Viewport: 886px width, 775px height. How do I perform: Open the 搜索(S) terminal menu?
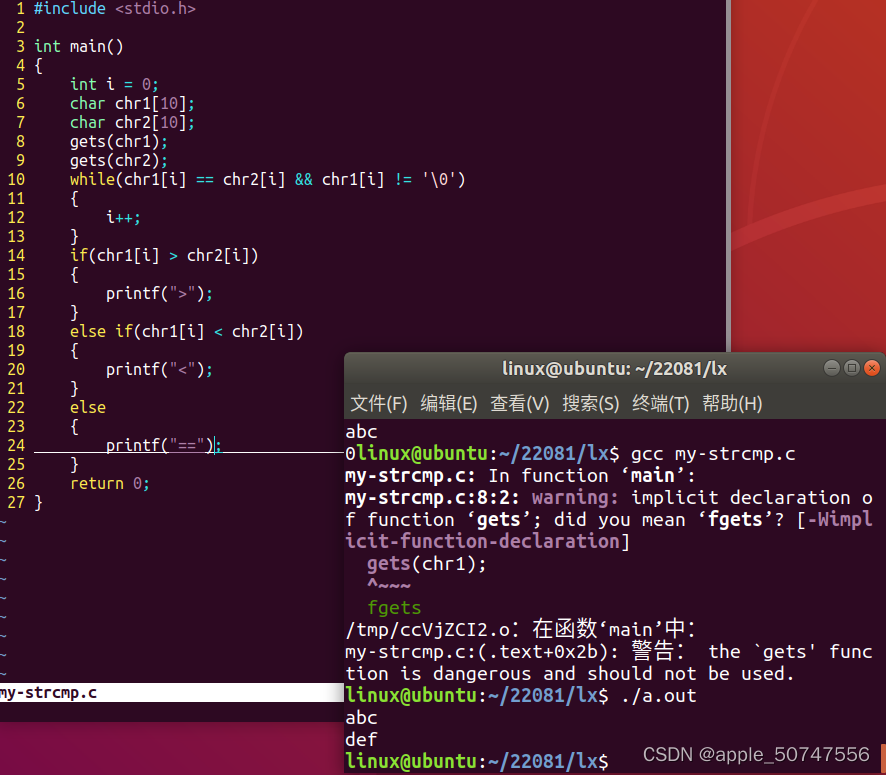[590, 403]
